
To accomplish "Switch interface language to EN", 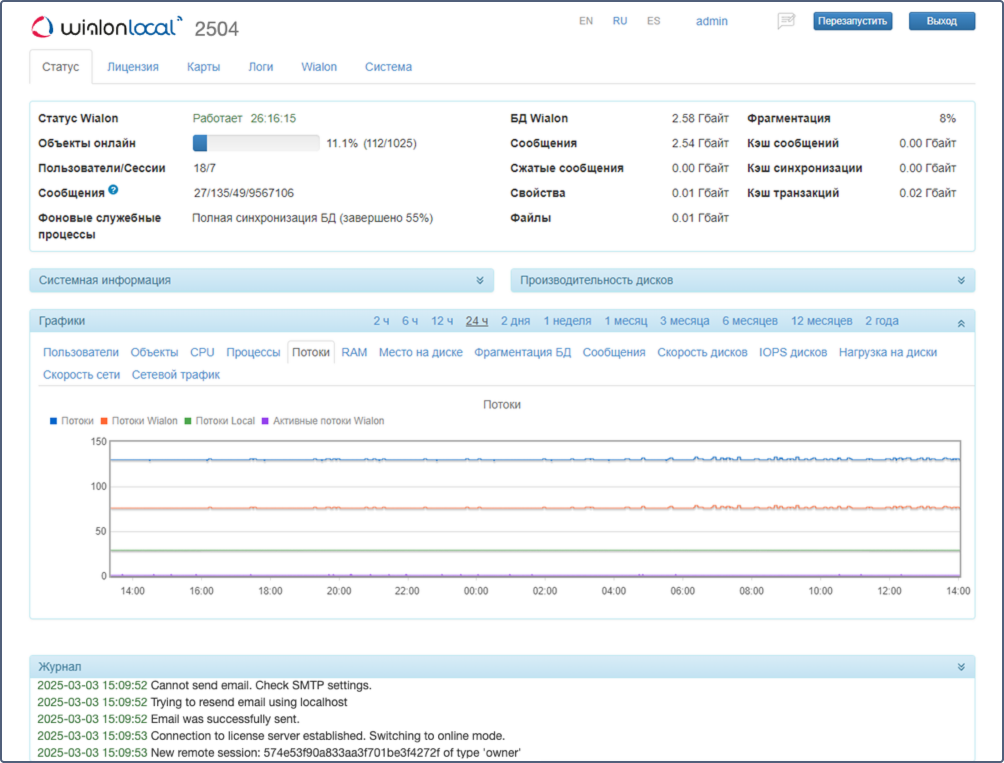I will (x=586, y=21).
